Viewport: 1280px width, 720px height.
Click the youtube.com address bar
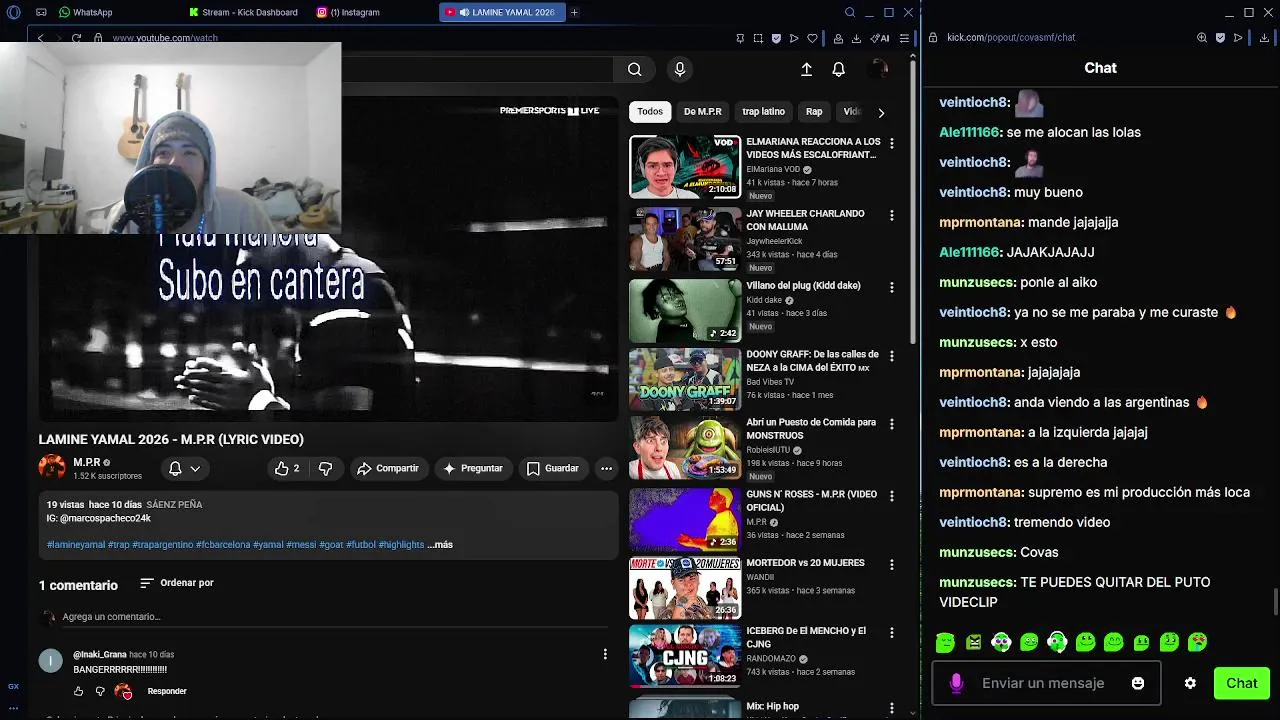(165, 38)
